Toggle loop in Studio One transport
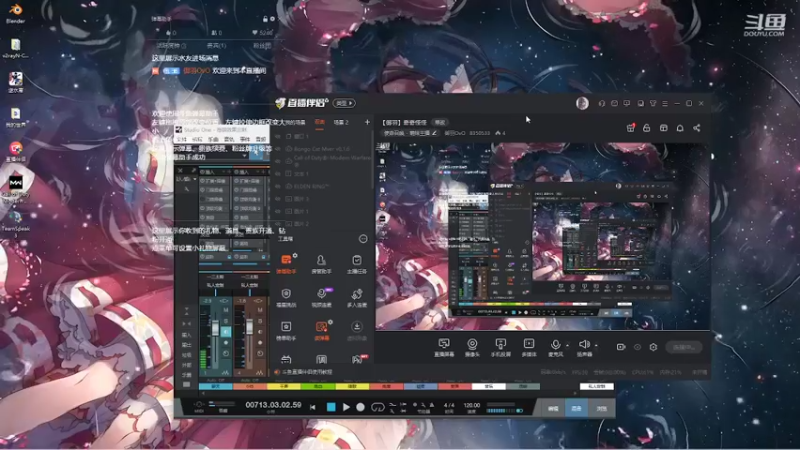The image size is (800, 450). pos(378,407)
